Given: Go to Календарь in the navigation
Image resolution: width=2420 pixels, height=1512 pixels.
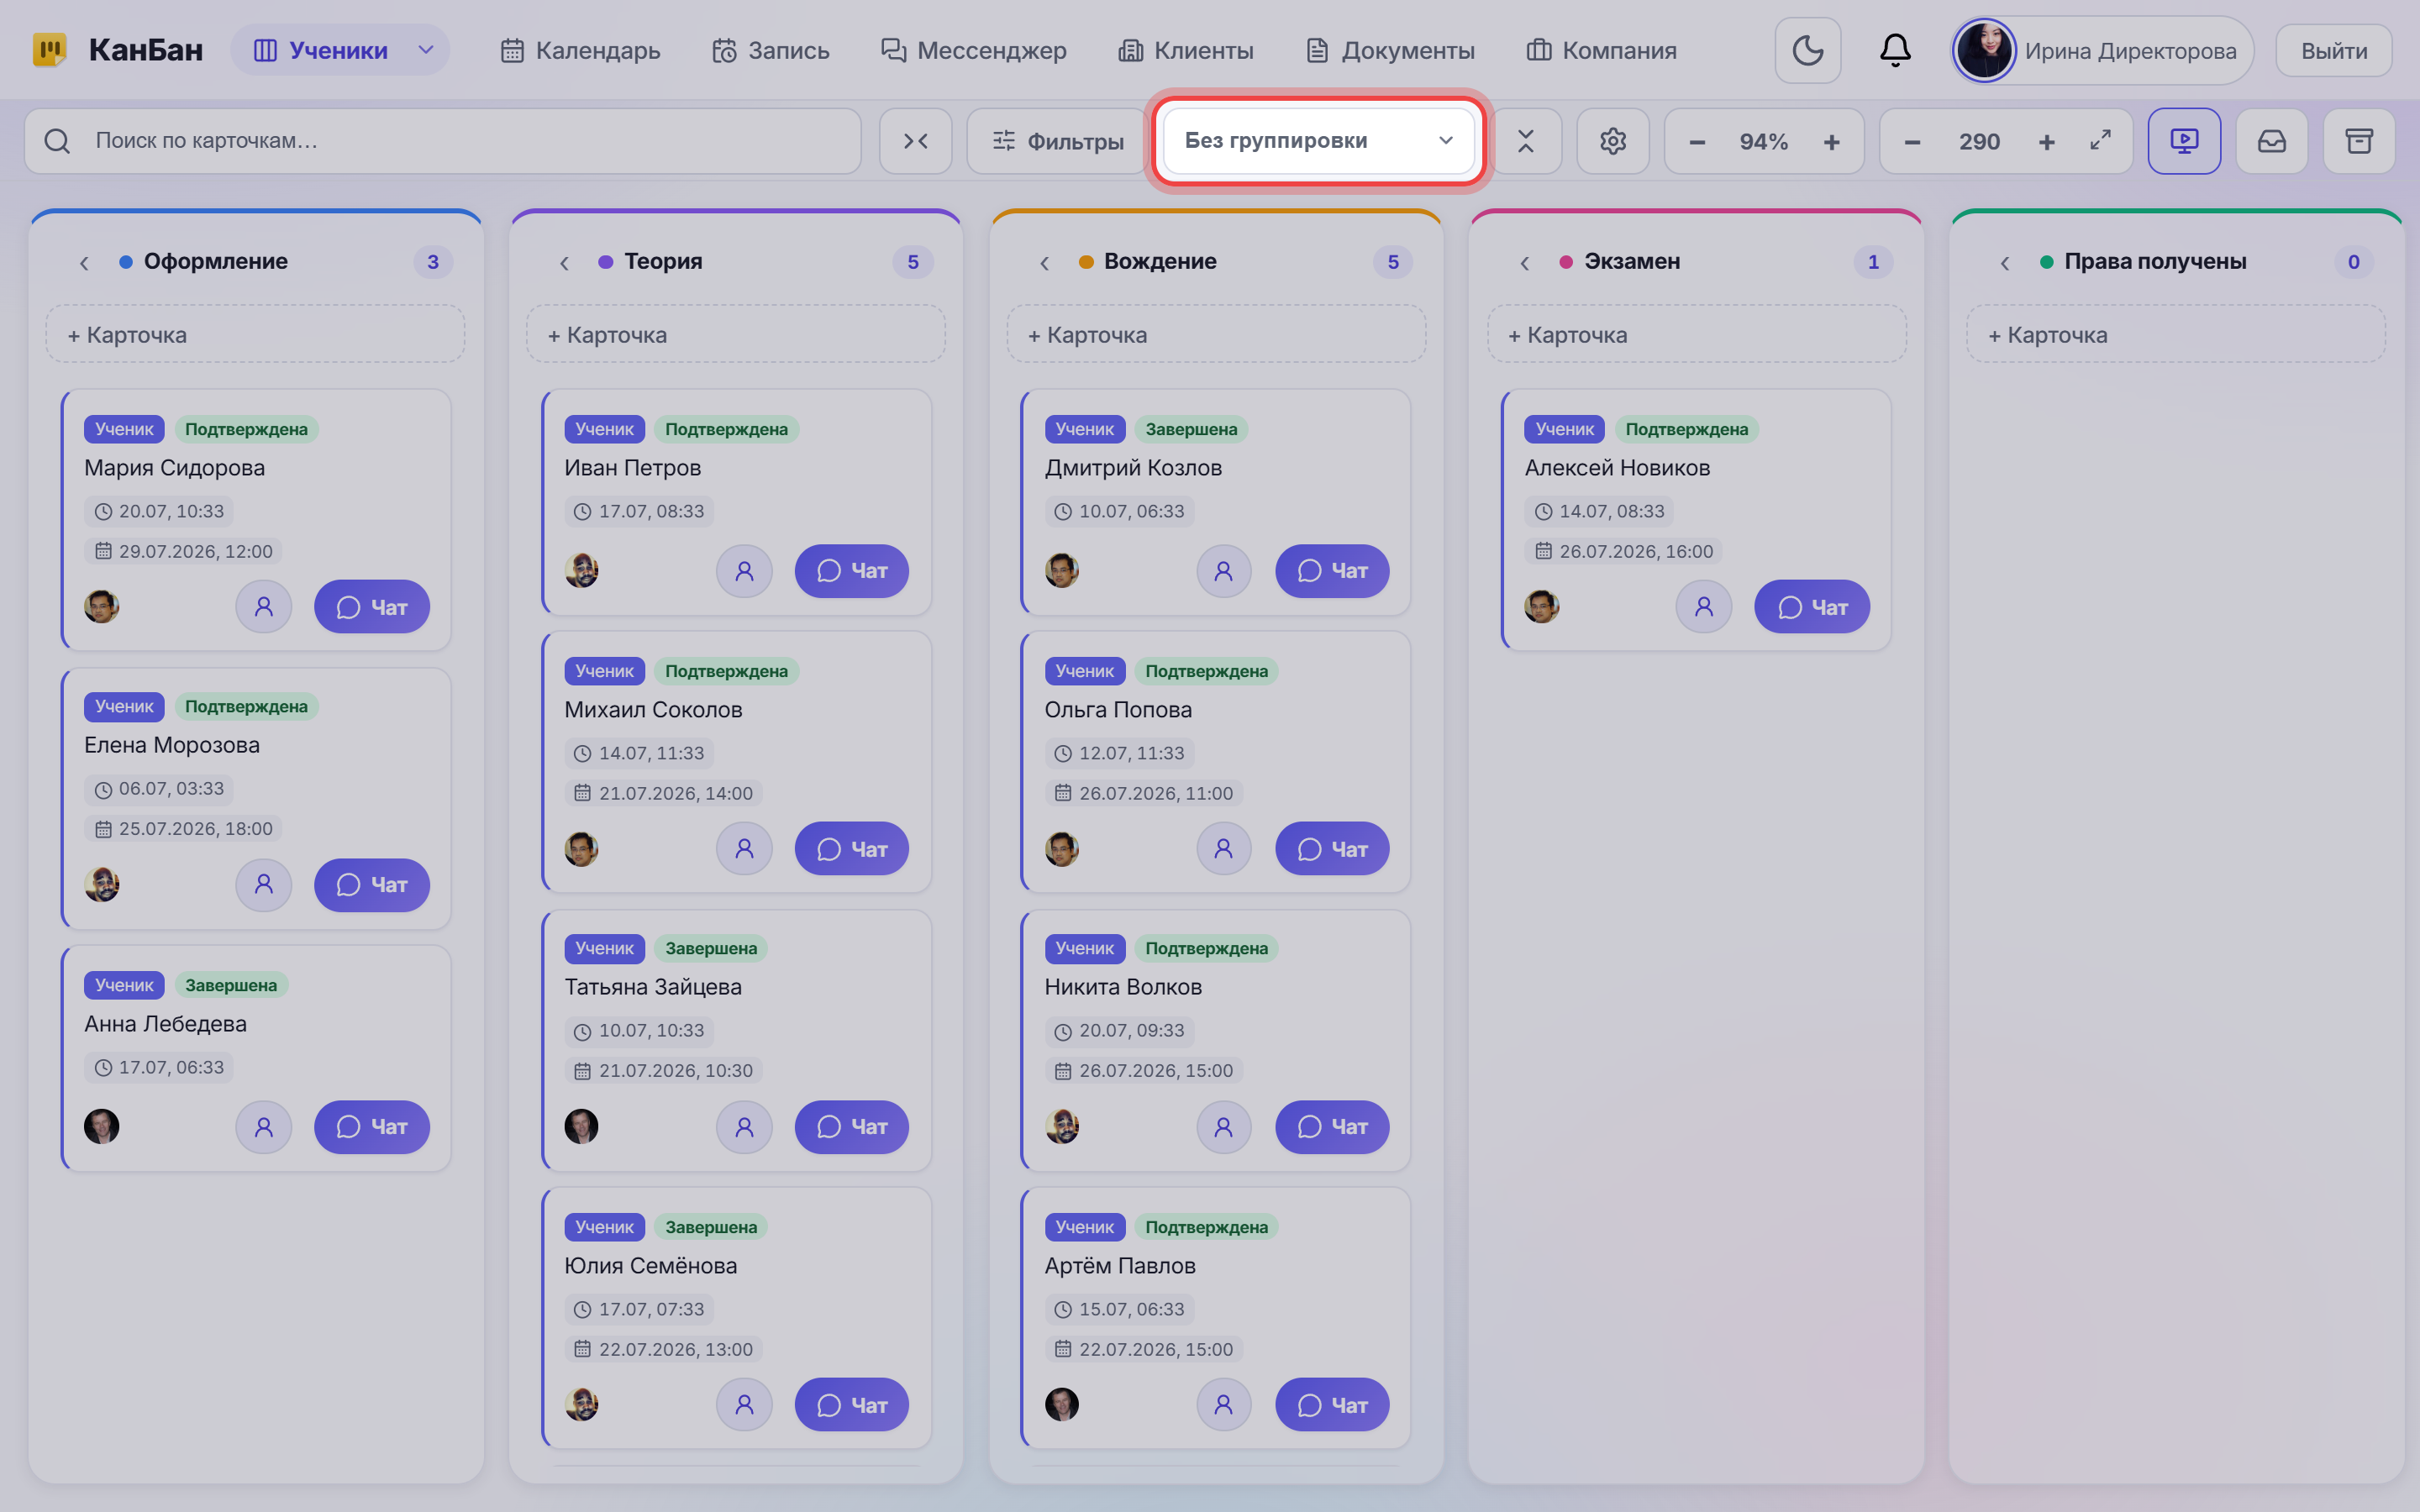Looking at the screenshot, I should pos(581,50).
